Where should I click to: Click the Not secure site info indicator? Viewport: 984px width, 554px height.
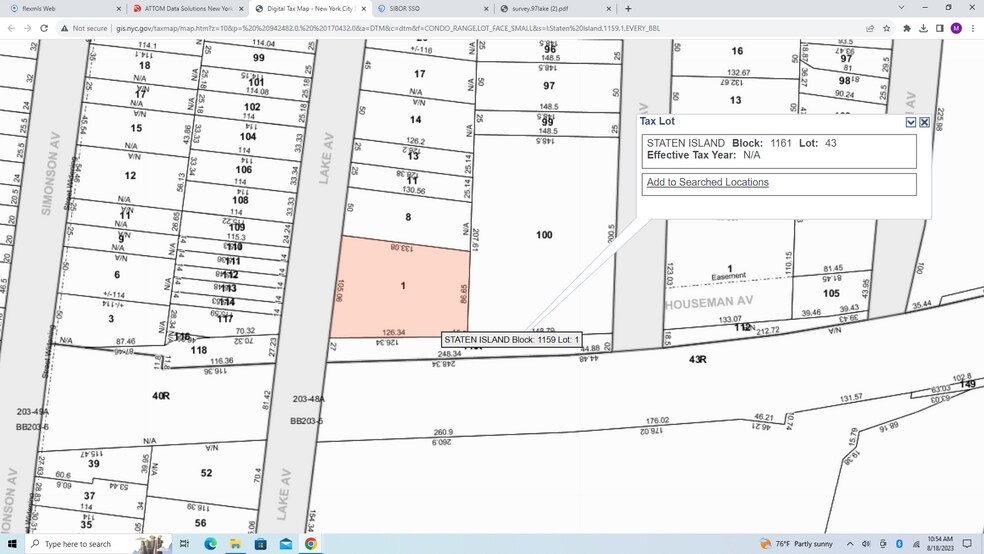pos(84,28)
